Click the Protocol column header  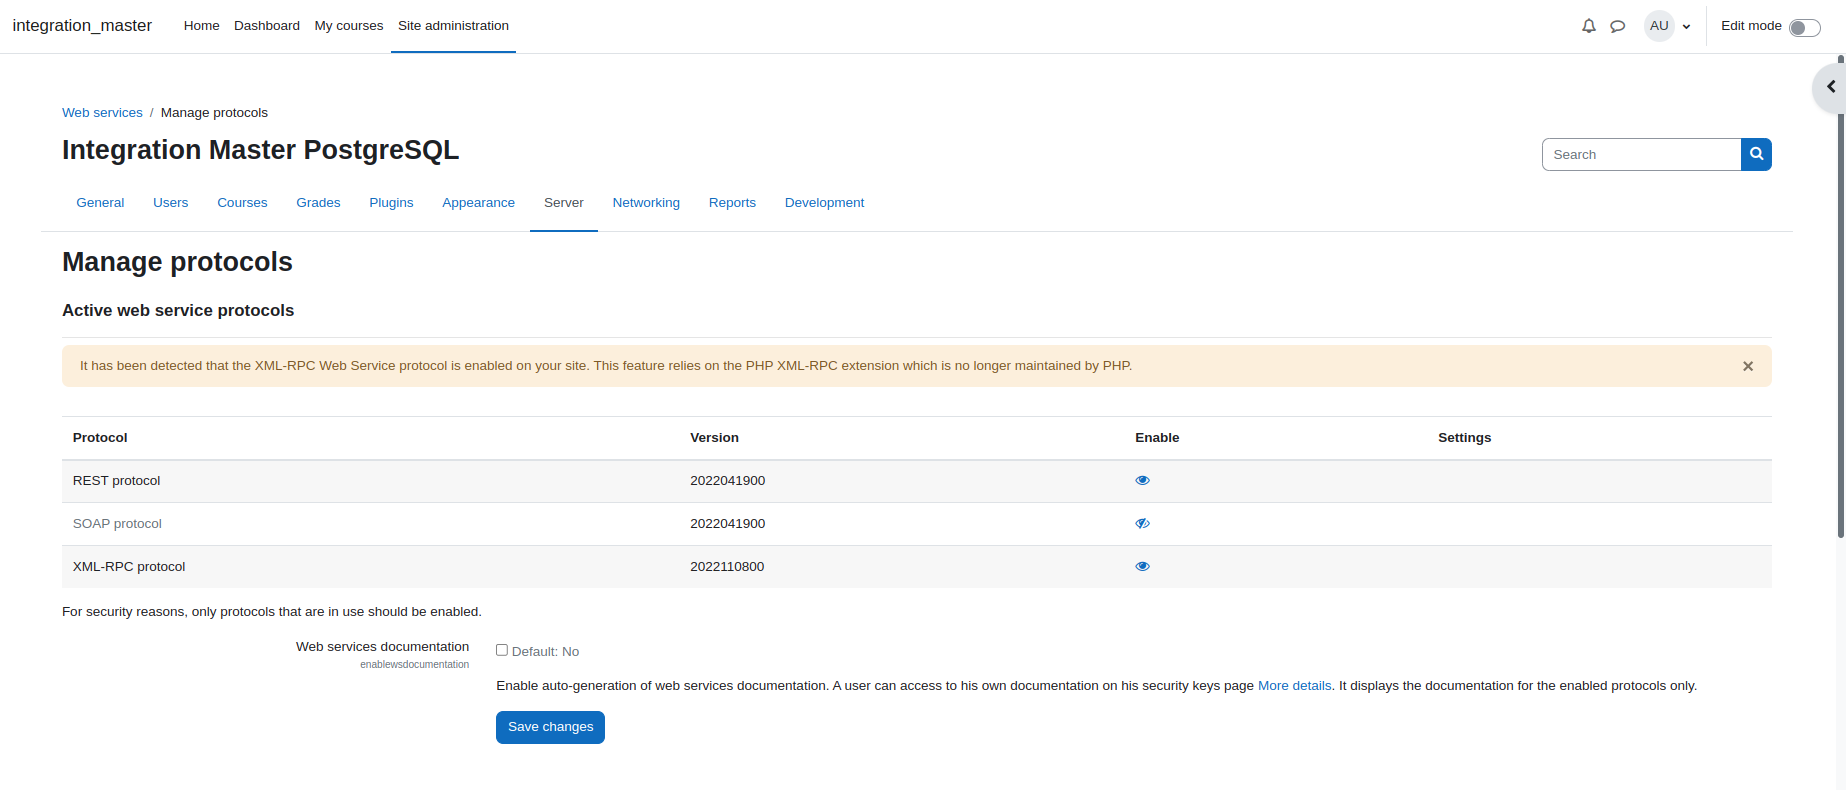coord(100,438)
